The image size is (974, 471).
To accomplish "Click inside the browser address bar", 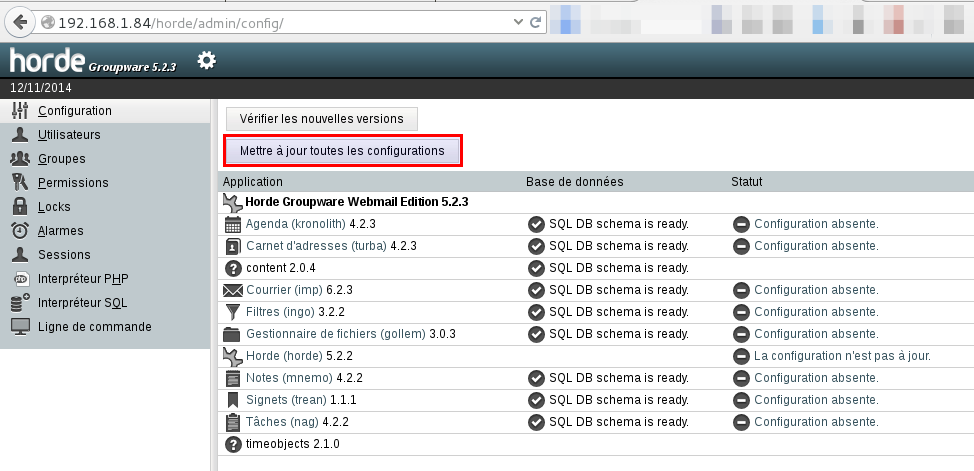I will pyautogui.click(x=280, y=22).
